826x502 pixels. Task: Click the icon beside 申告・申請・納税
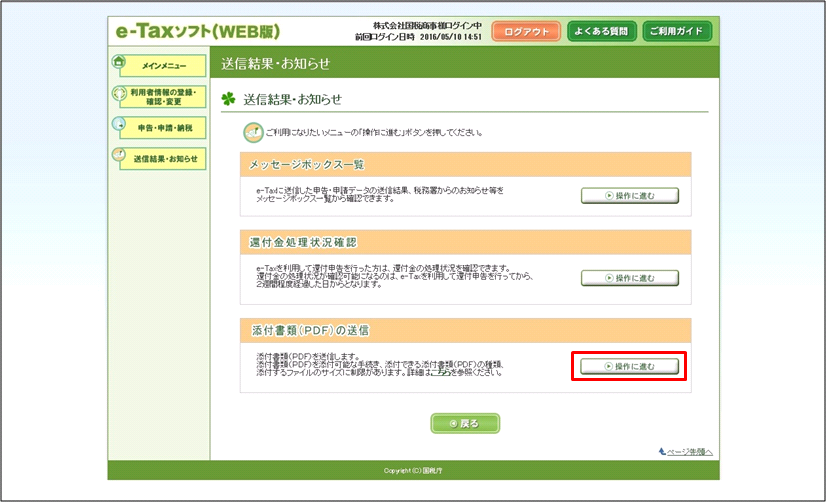[x=119, y=124]
